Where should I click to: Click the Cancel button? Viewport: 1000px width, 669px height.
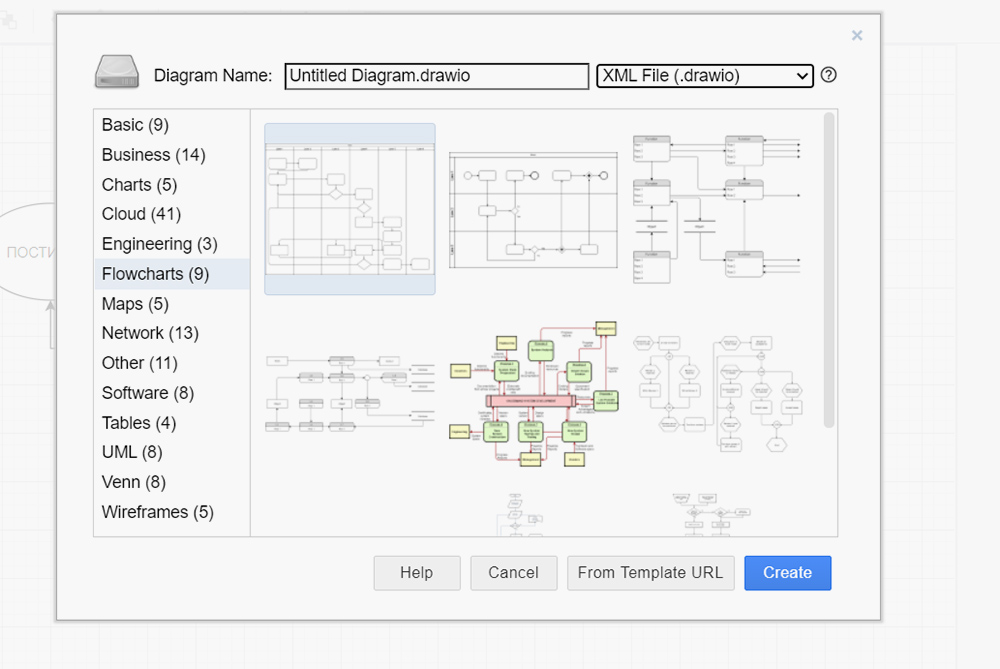(514, 573)
